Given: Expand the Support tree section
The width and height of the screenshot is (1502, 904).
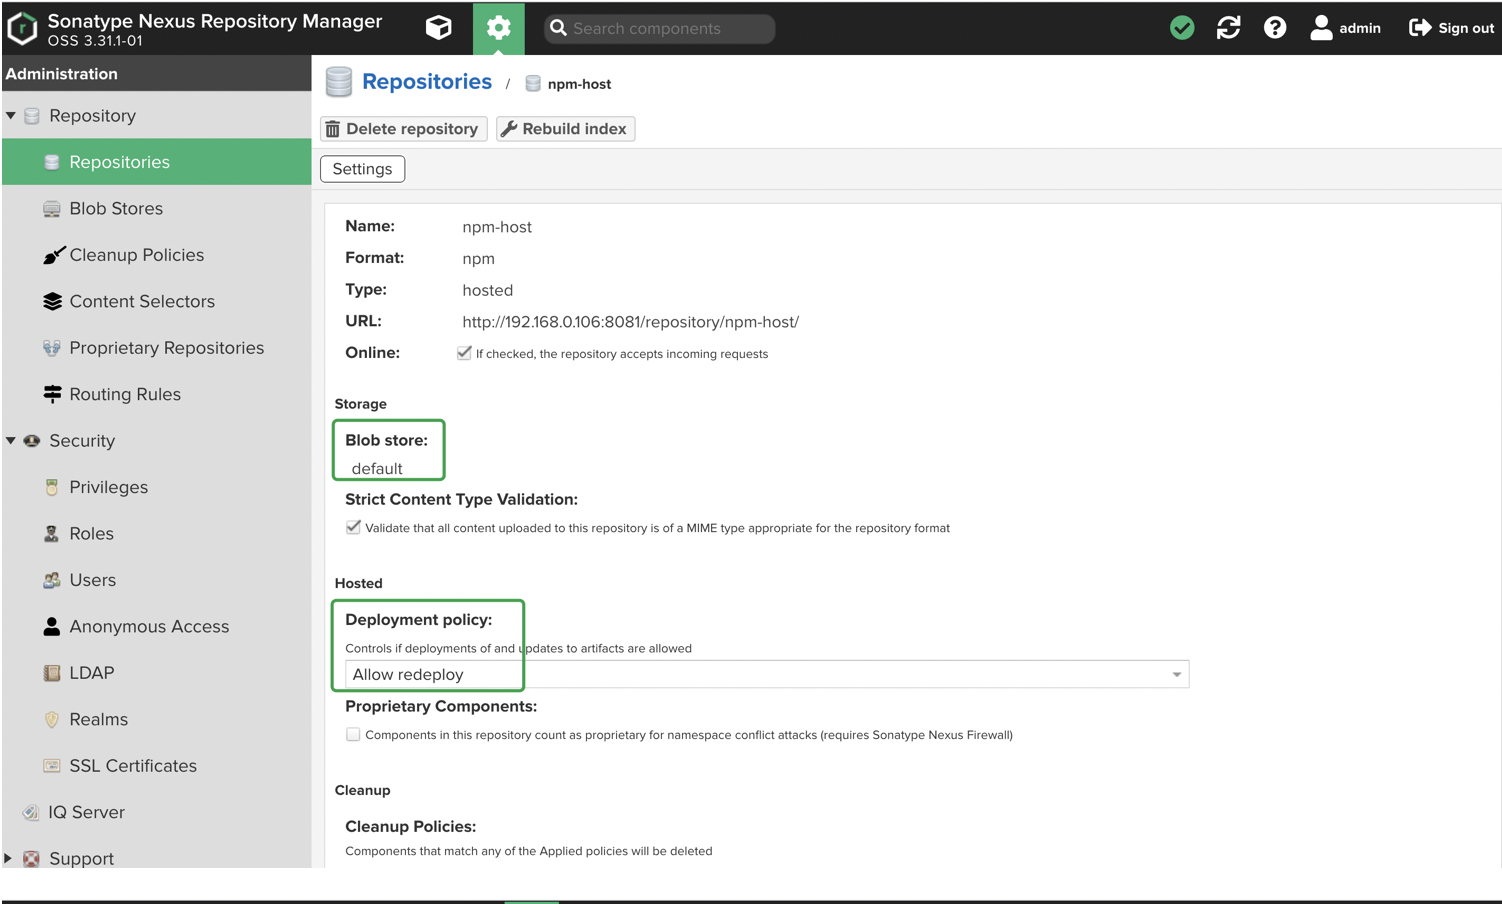Looking at the screenshot, I should (9, 858).
